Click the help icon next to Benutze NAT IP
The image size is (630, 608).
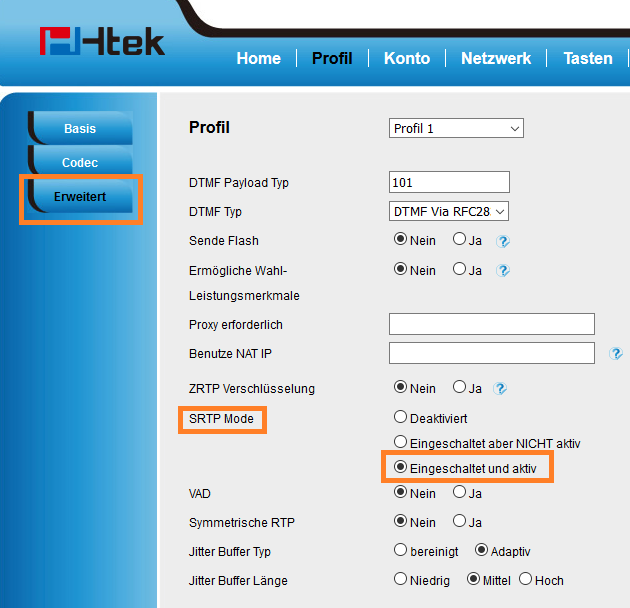click(616, 354)
